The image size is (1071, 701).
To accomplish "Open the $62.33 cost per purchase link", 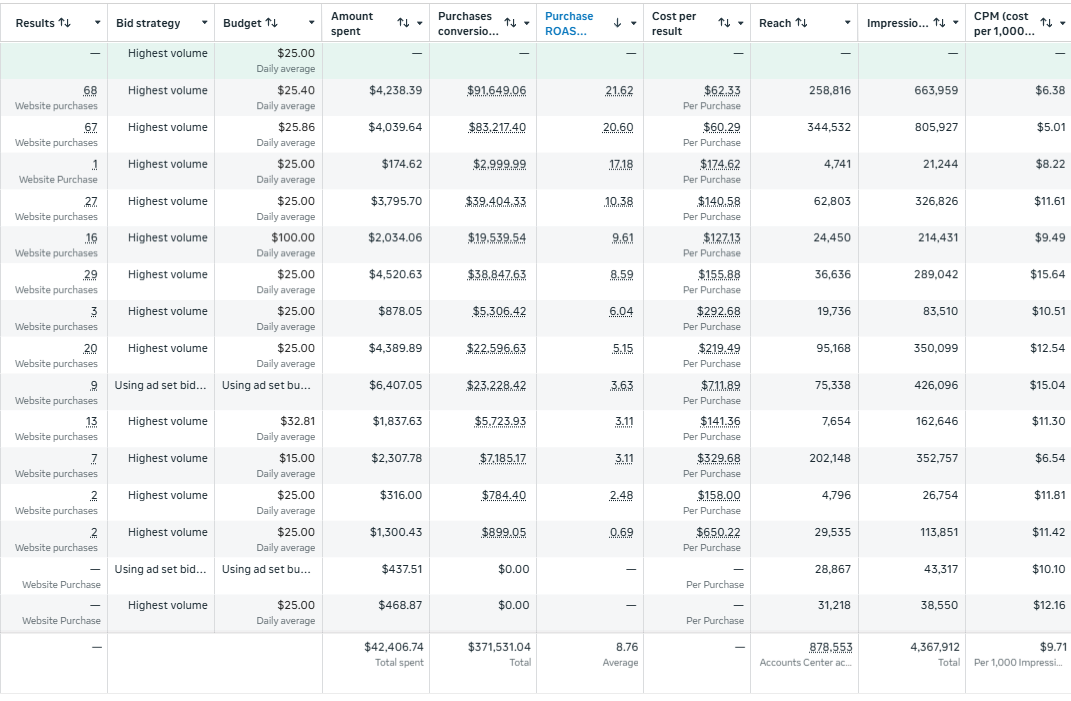I will [x=719, y=90].
